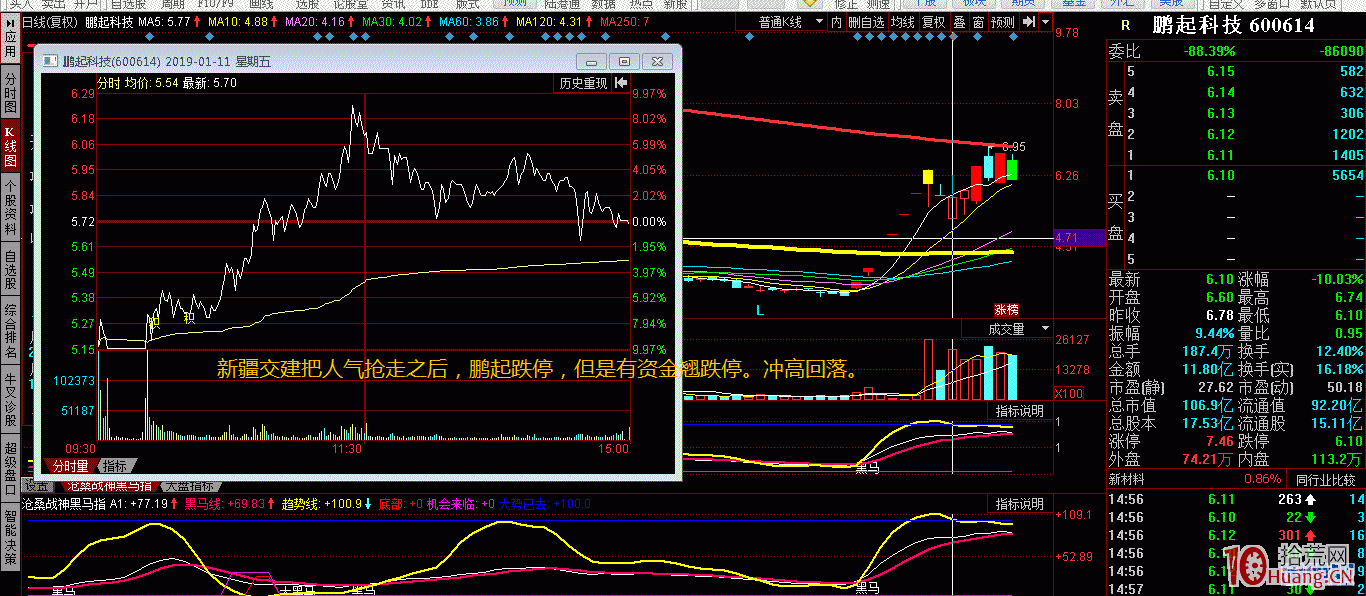Collapse the left sidebar using the arrow icon
1366x596 pixels.
pos(10,21)
